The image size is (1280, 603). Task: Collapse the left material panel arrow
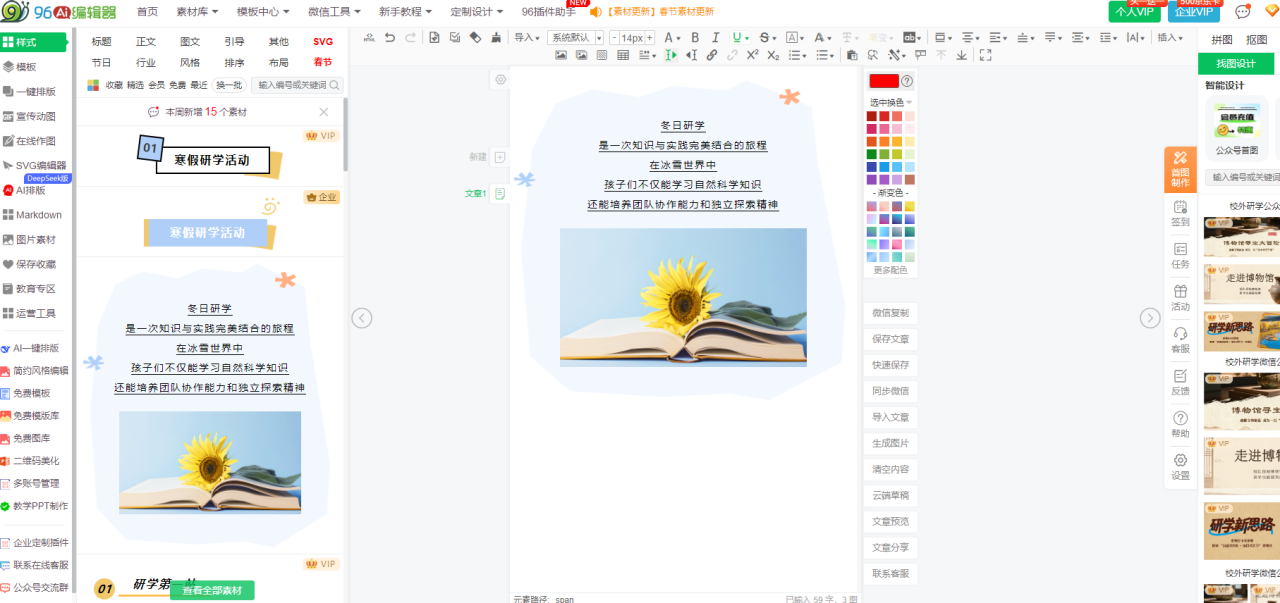coord(362,317)
